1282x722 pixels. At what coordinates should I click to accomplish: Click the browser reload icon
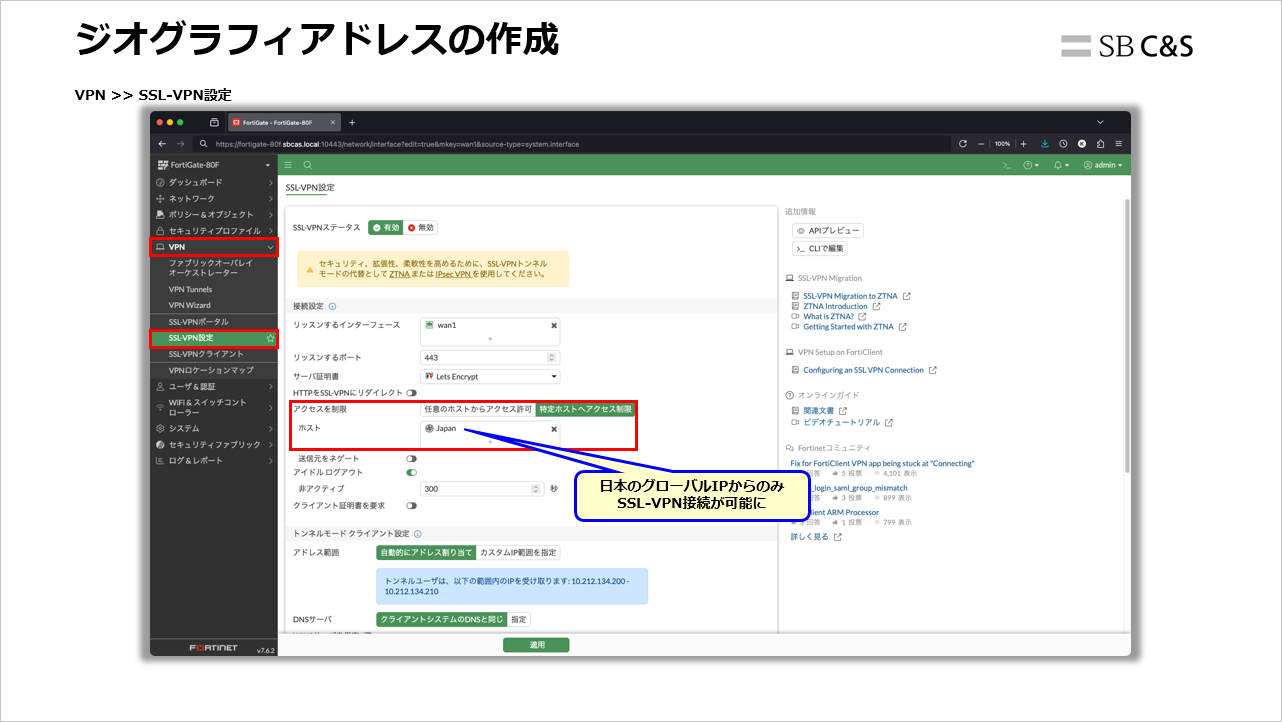[963, 144]
